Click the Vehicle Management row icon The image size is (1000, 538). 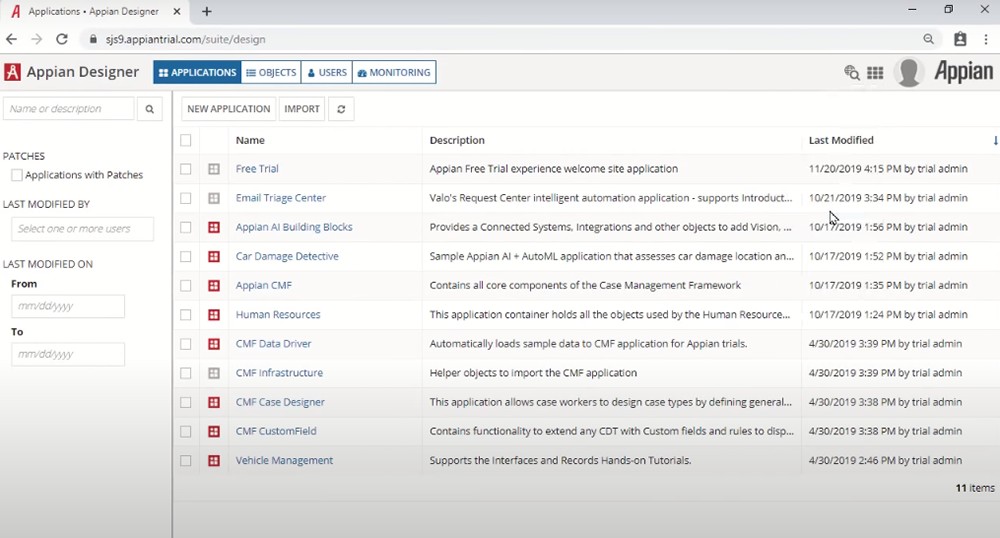pos(214,460)
